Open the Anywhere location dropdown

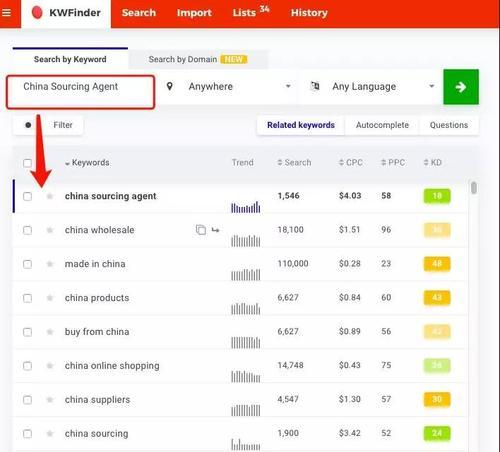pos(228,87)
